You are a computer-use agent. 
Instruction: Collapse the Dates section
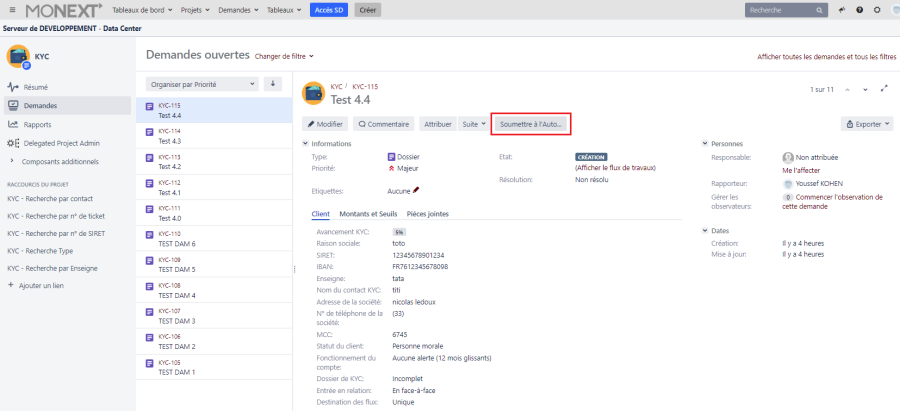[705, 231]
